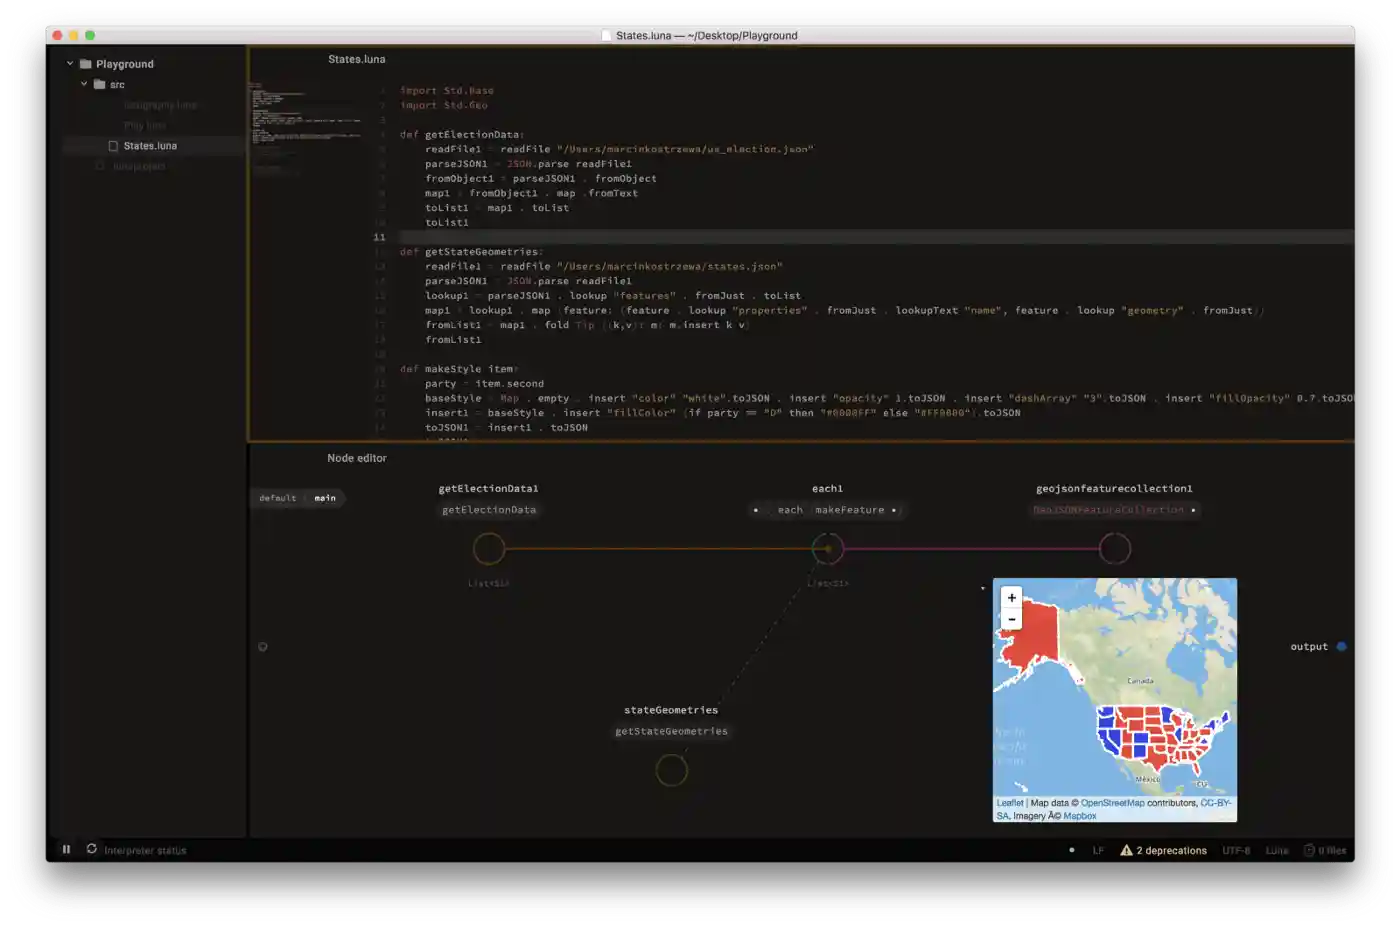Select the main breadcrumb in node editor
The height and width of the screenshot is (927, 1400).
(325, 498)
